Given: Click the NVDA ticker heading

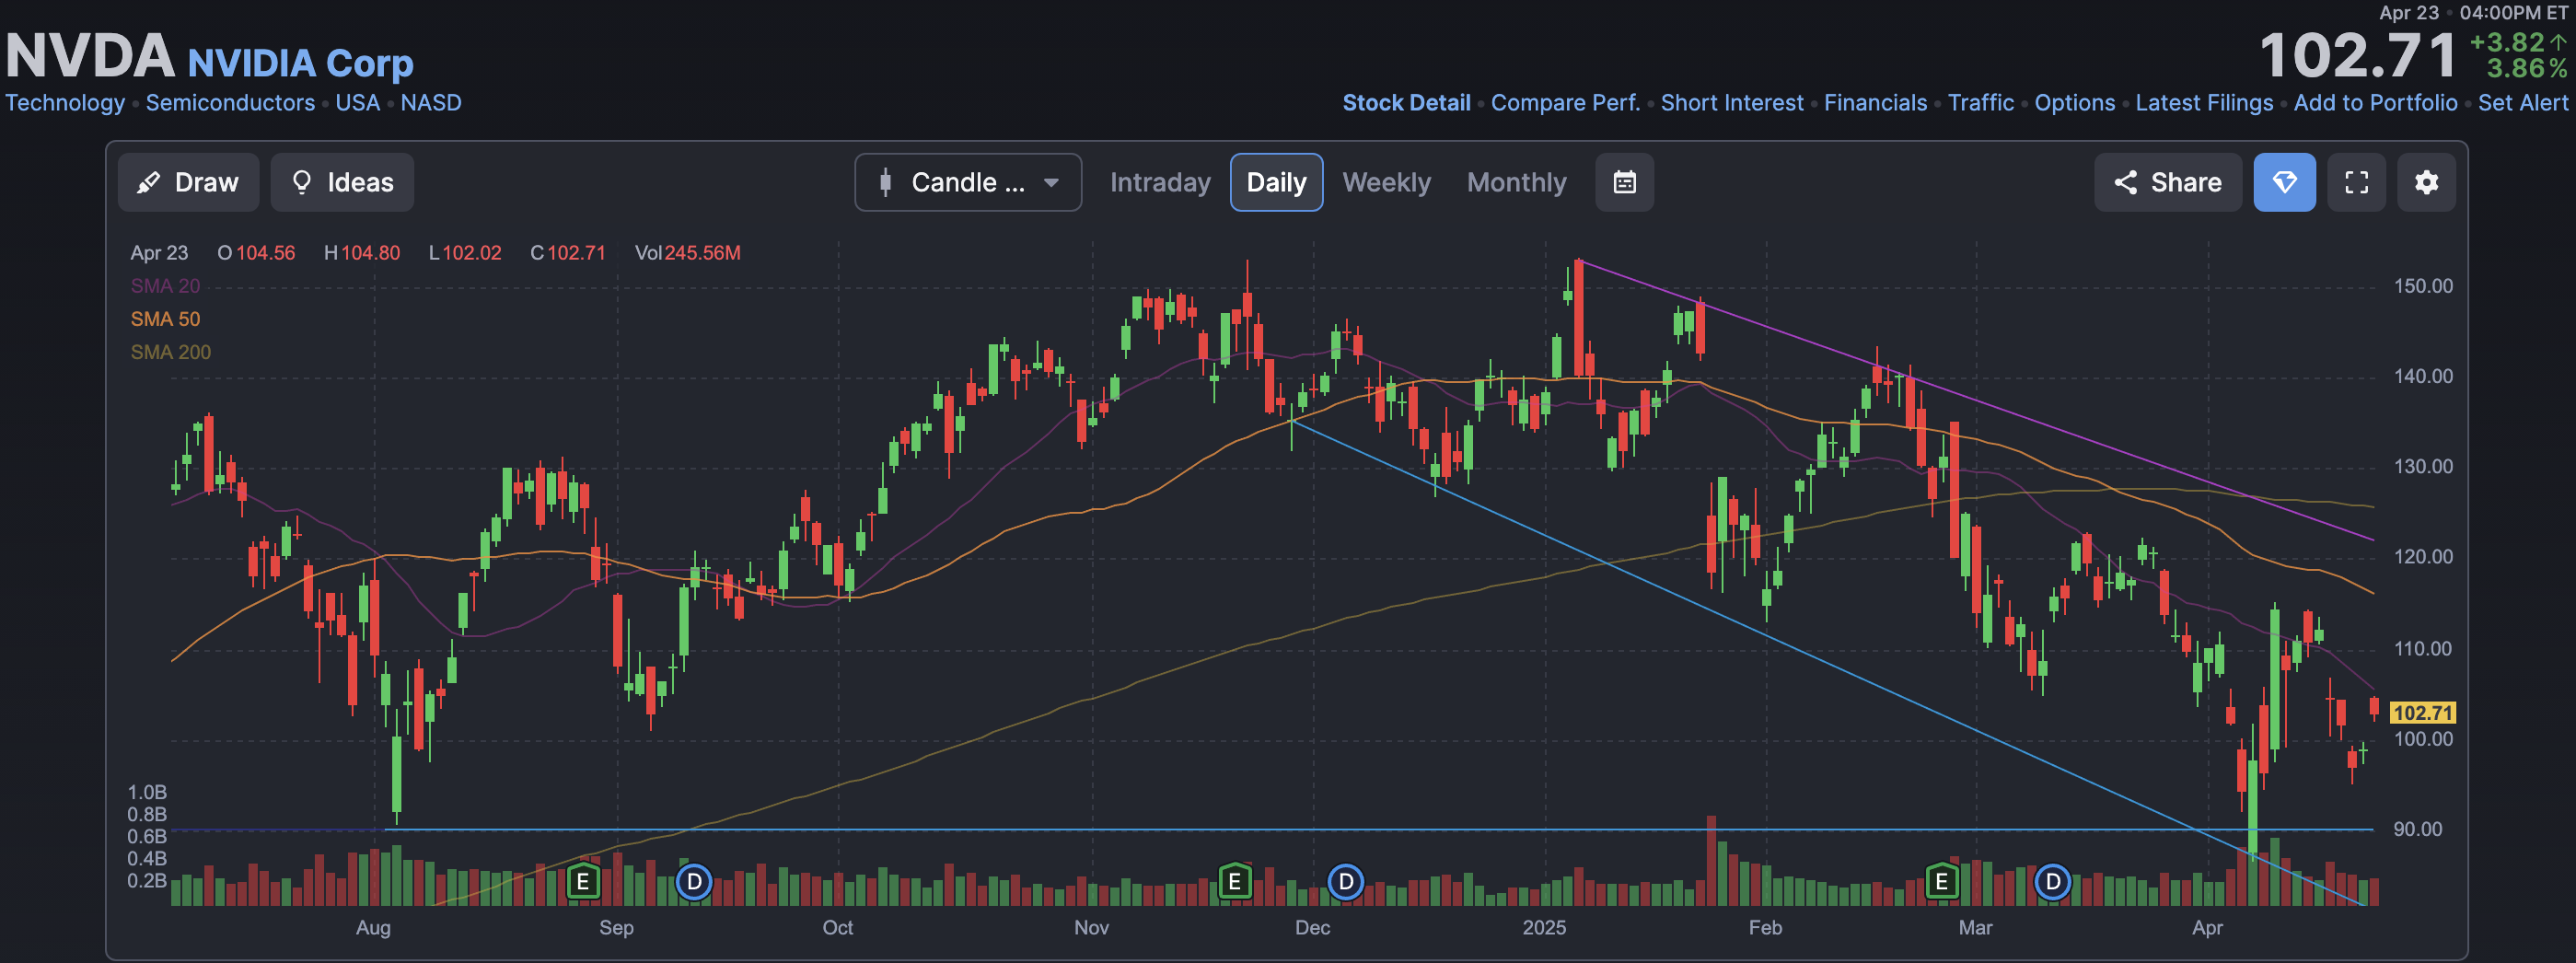Looking at the screenshot, I should (90, 55).
